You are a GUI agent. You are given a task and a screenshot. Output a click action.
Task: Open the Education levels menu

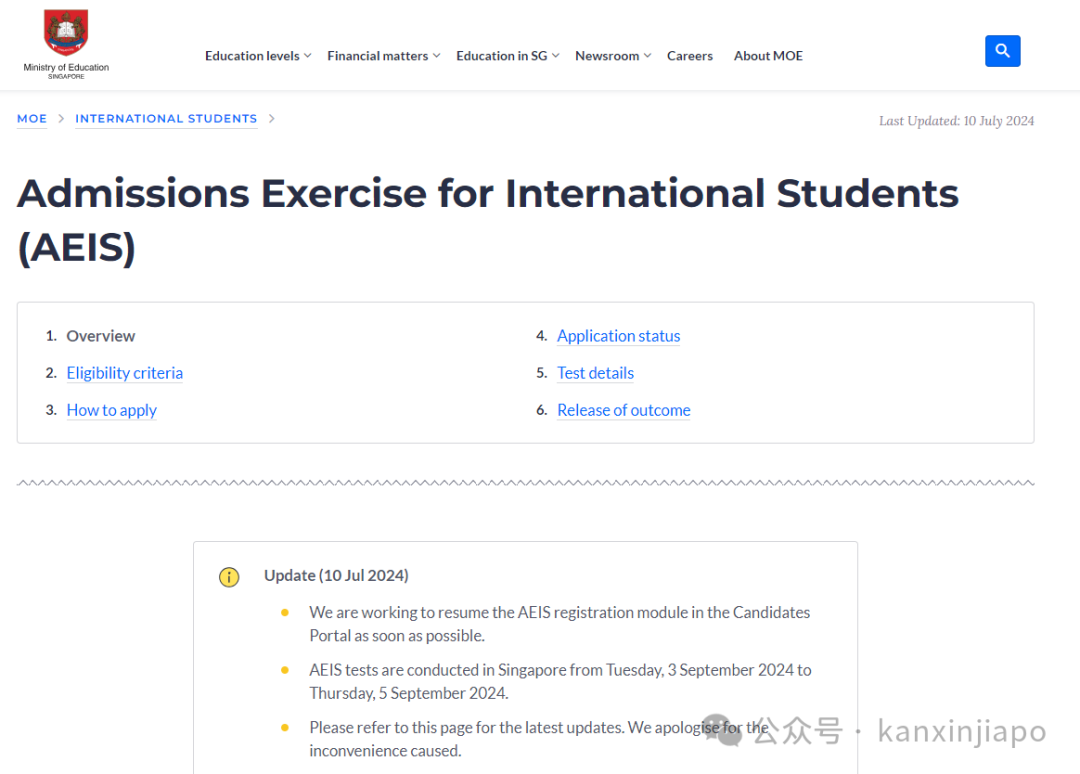click(252, 56)
